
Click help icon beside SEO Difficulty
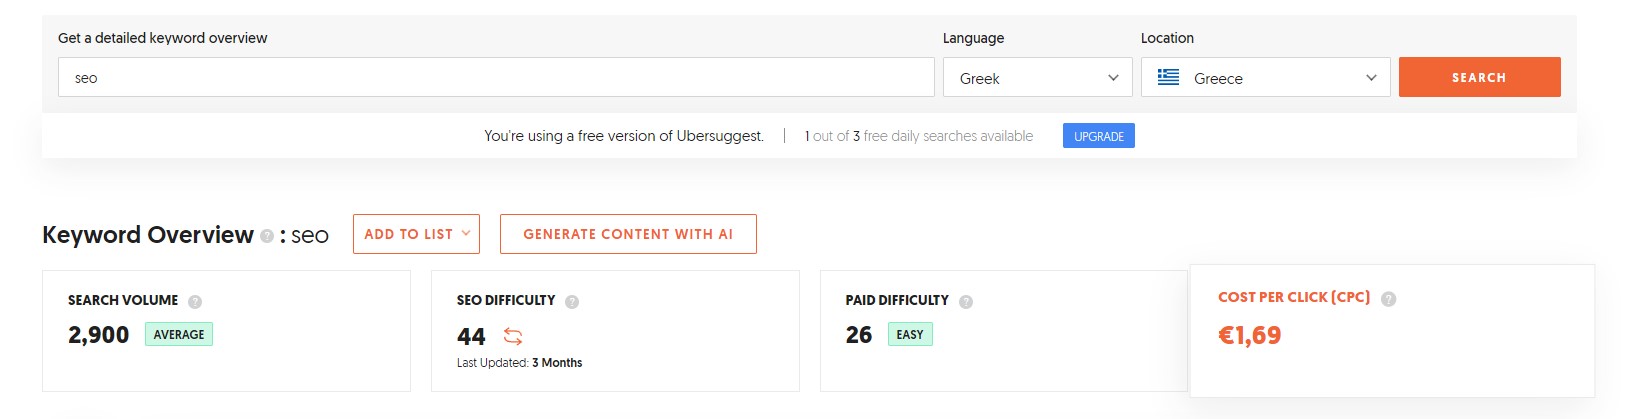pyautogui.click(x=572, y=301)
